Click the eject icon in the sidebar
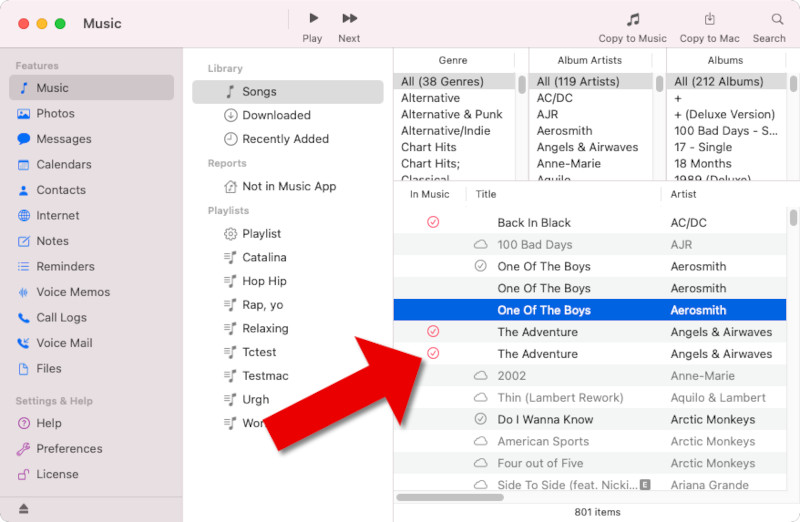Image resolution: width=800 pixels, height=522 pixels. click(x=23, y=509)
